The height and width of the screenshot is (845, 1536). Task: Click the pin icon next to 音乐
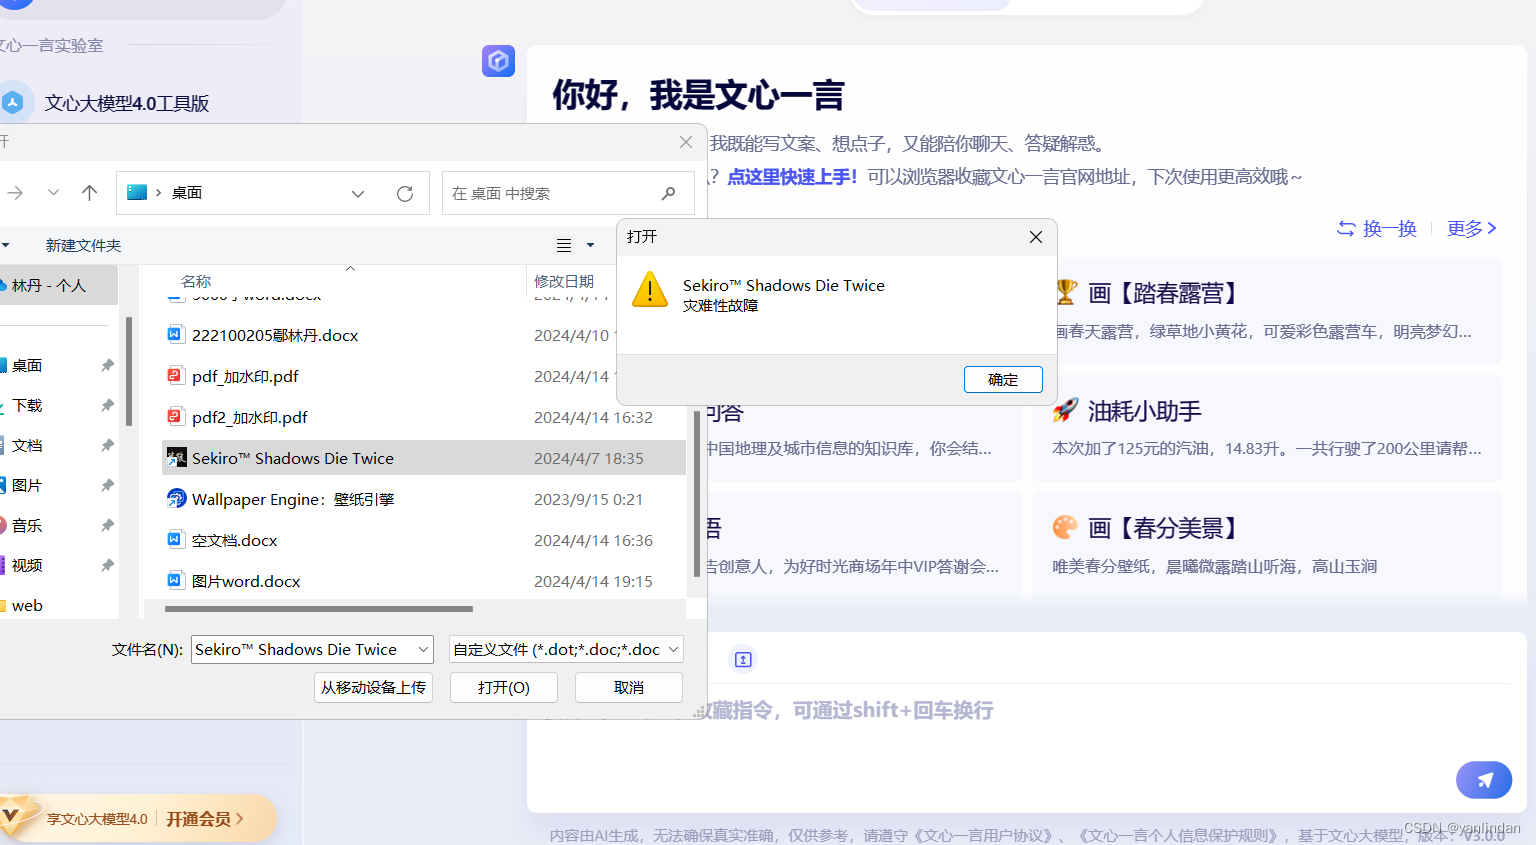click(107, 525)
